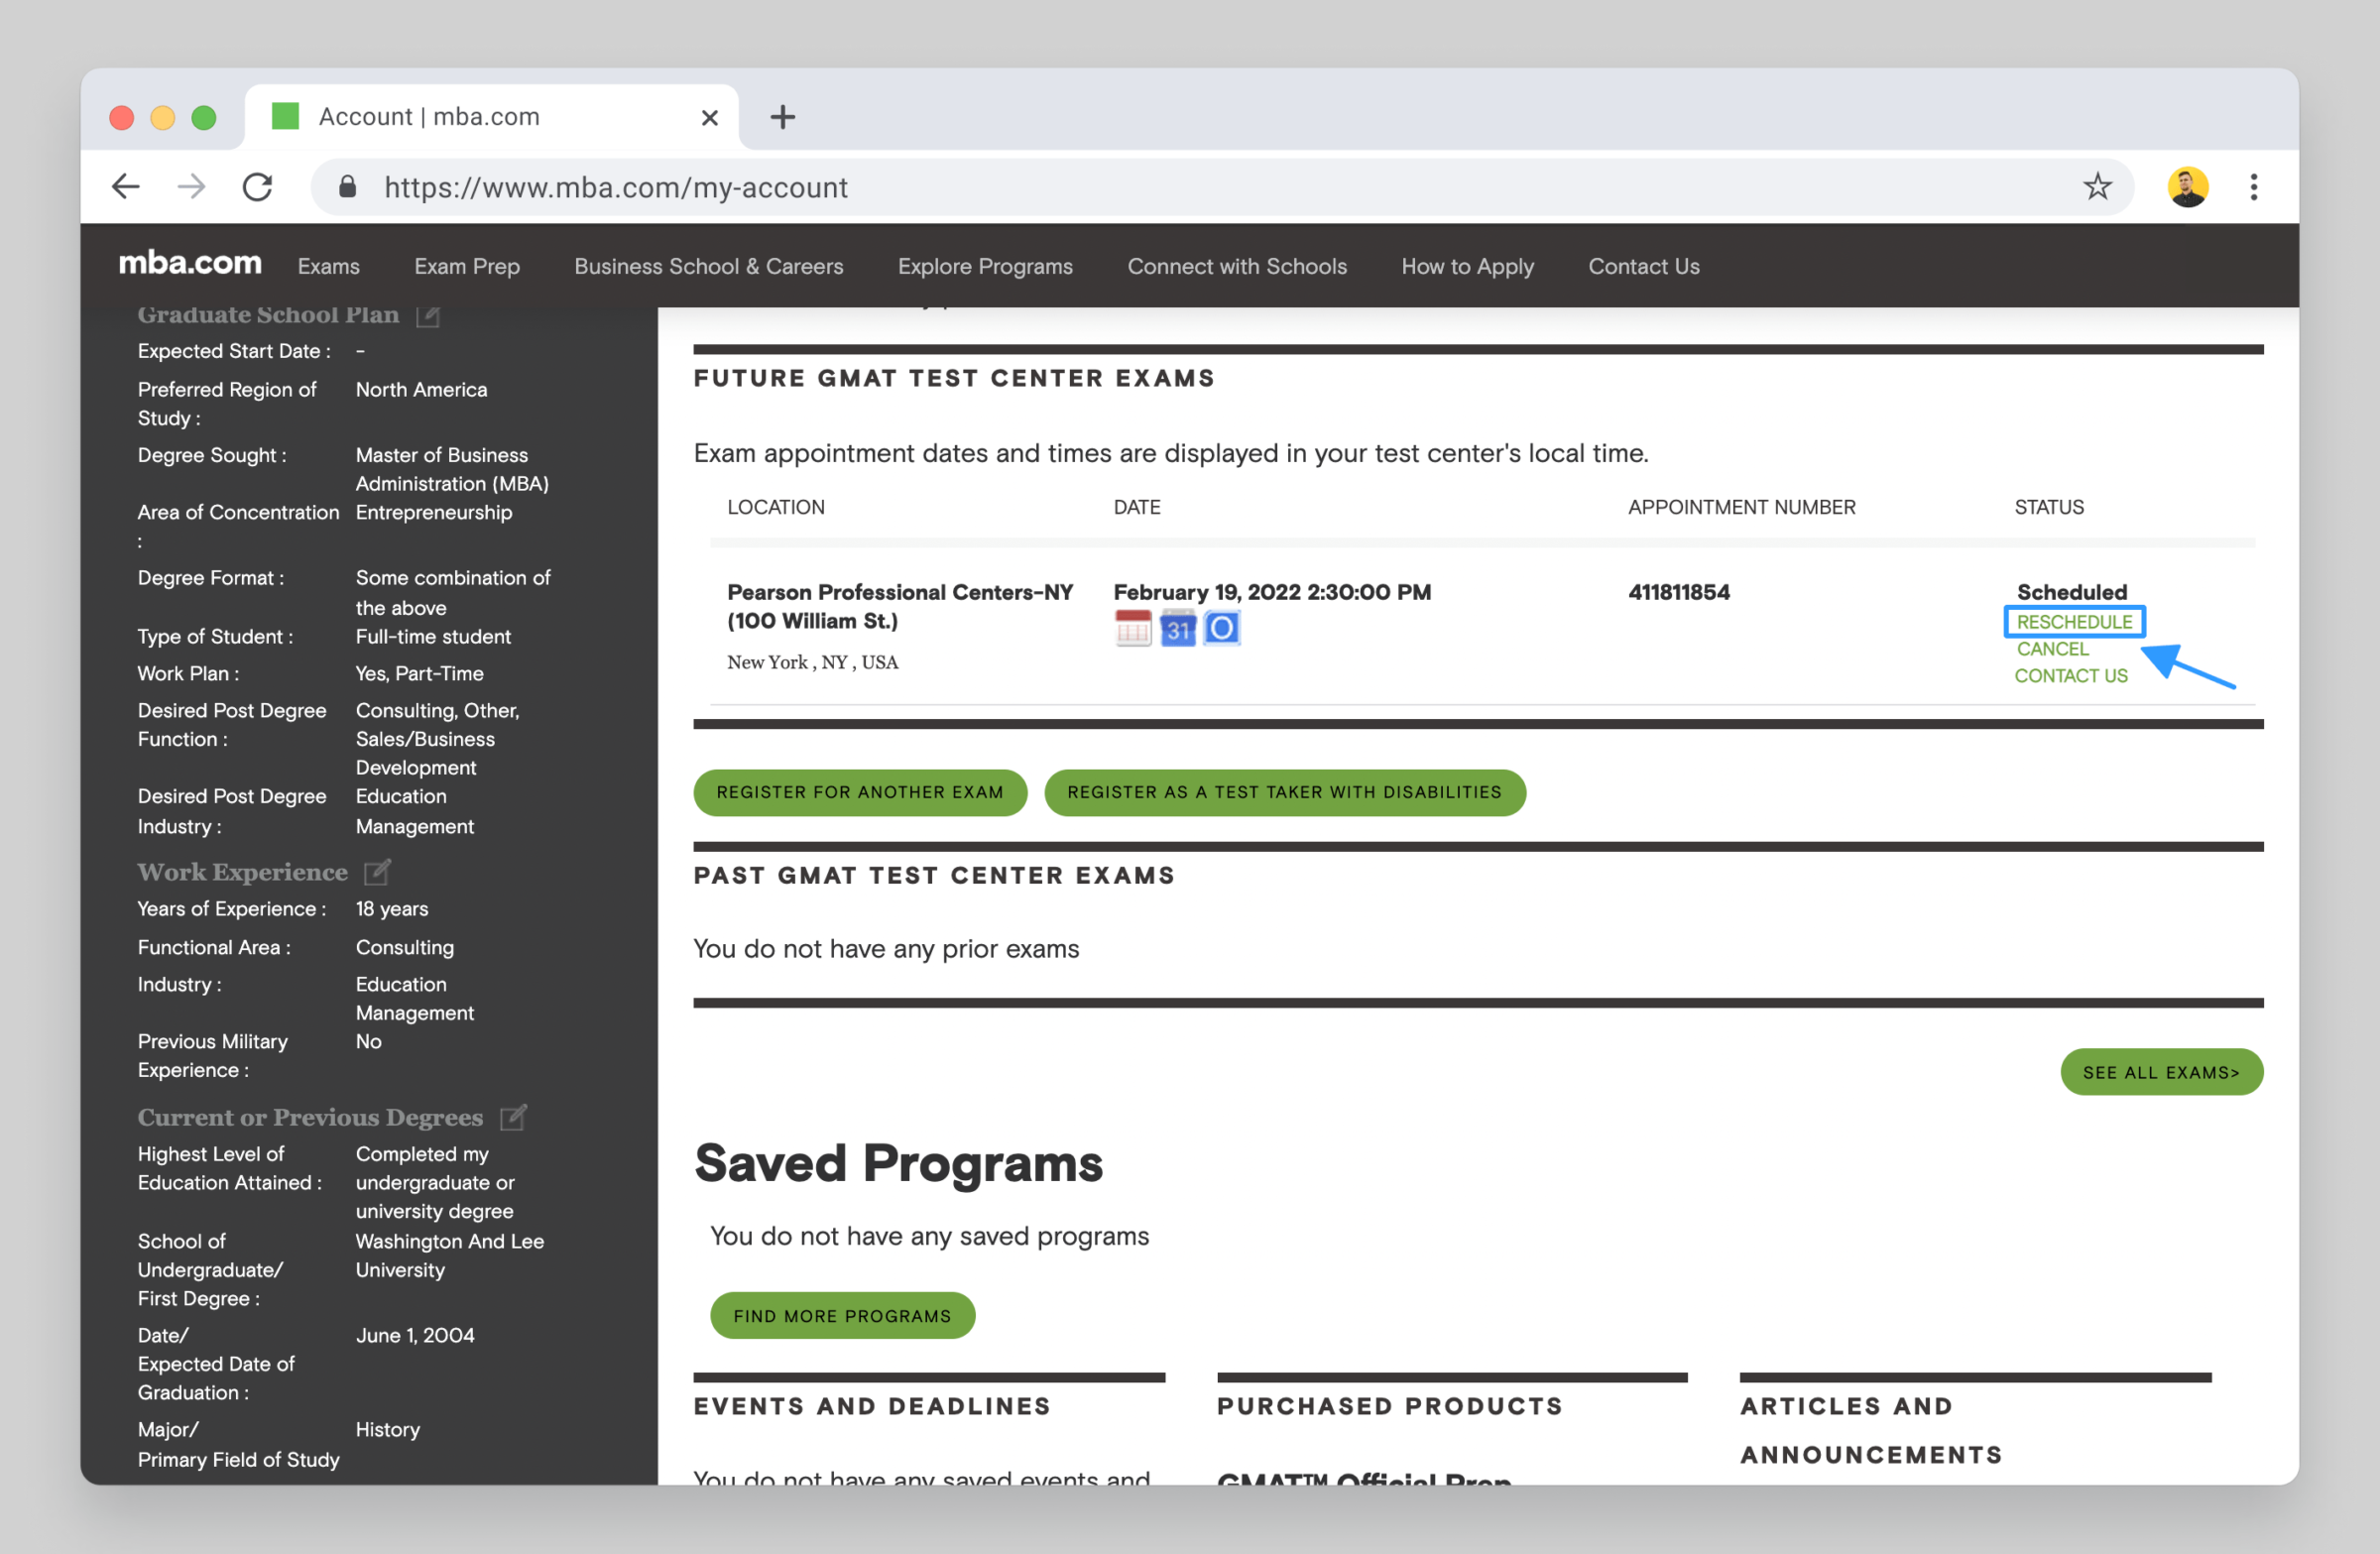Add exam to Google Calendar icon
Viewport: 2380px width, 1554px height.
click(x=1177, y=629)
